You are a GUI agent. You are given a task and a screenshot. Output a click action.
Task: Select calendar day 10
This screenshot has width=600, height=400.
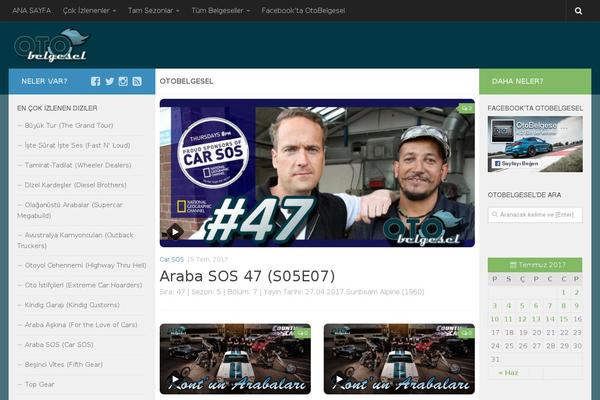pos(494,319)
